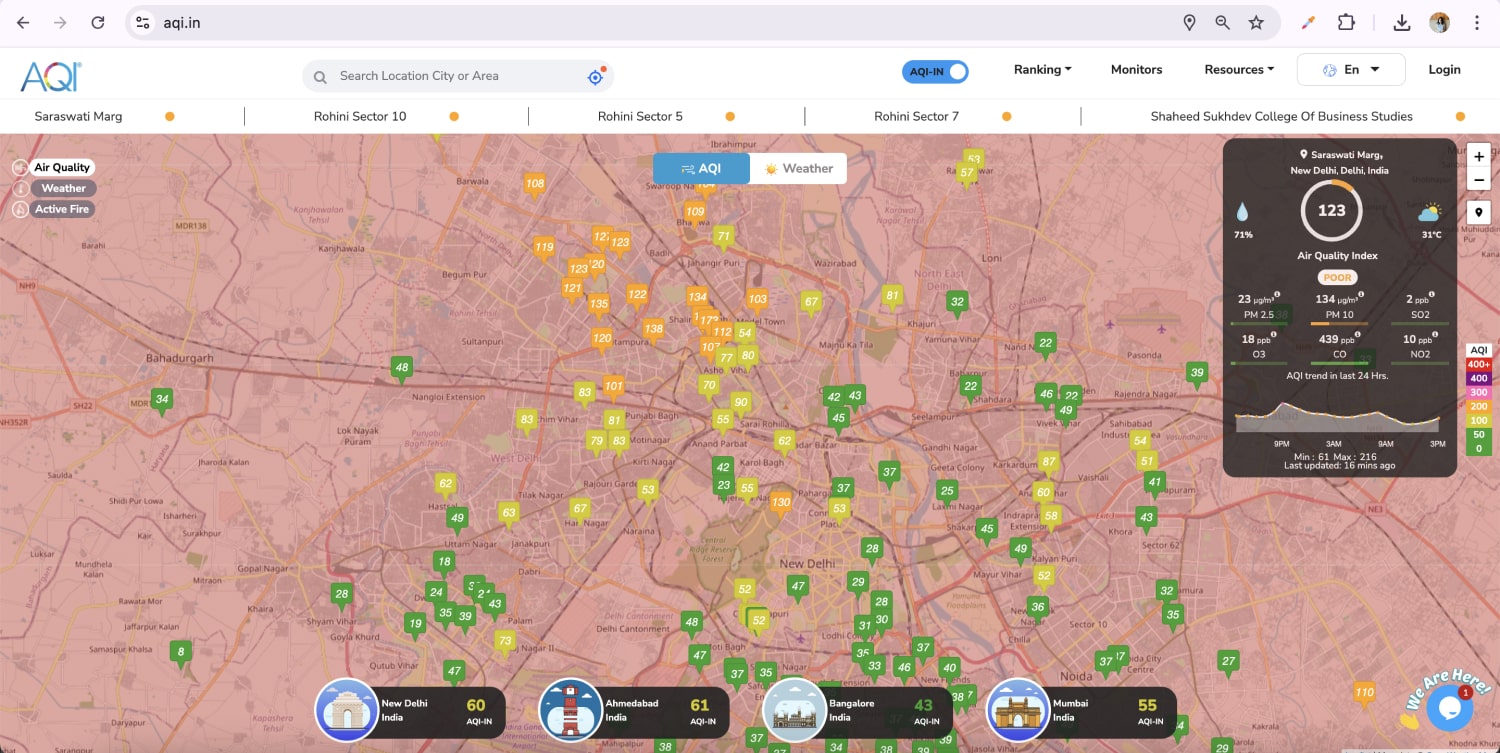Screen dimensions: 1500x753
Task: Click info icon beside PM 10 value
Action: (x=1361, y=295)
